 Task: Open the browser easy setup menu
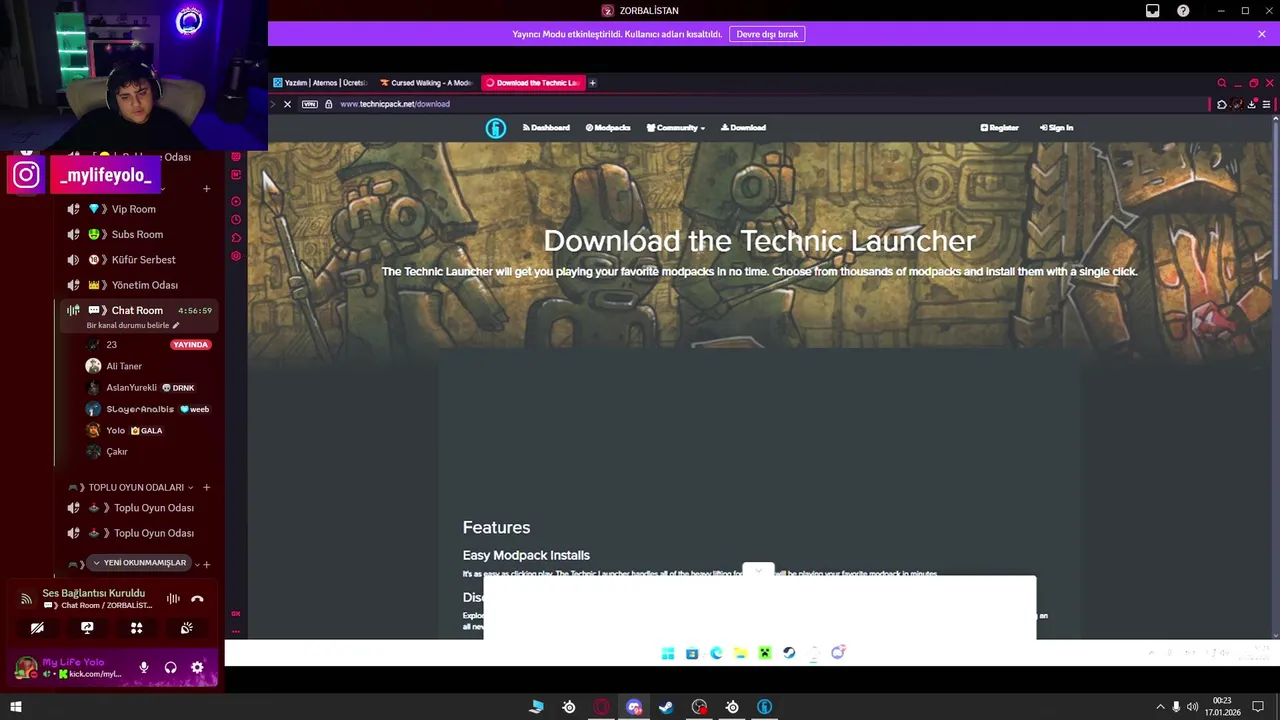(1266, 104)
